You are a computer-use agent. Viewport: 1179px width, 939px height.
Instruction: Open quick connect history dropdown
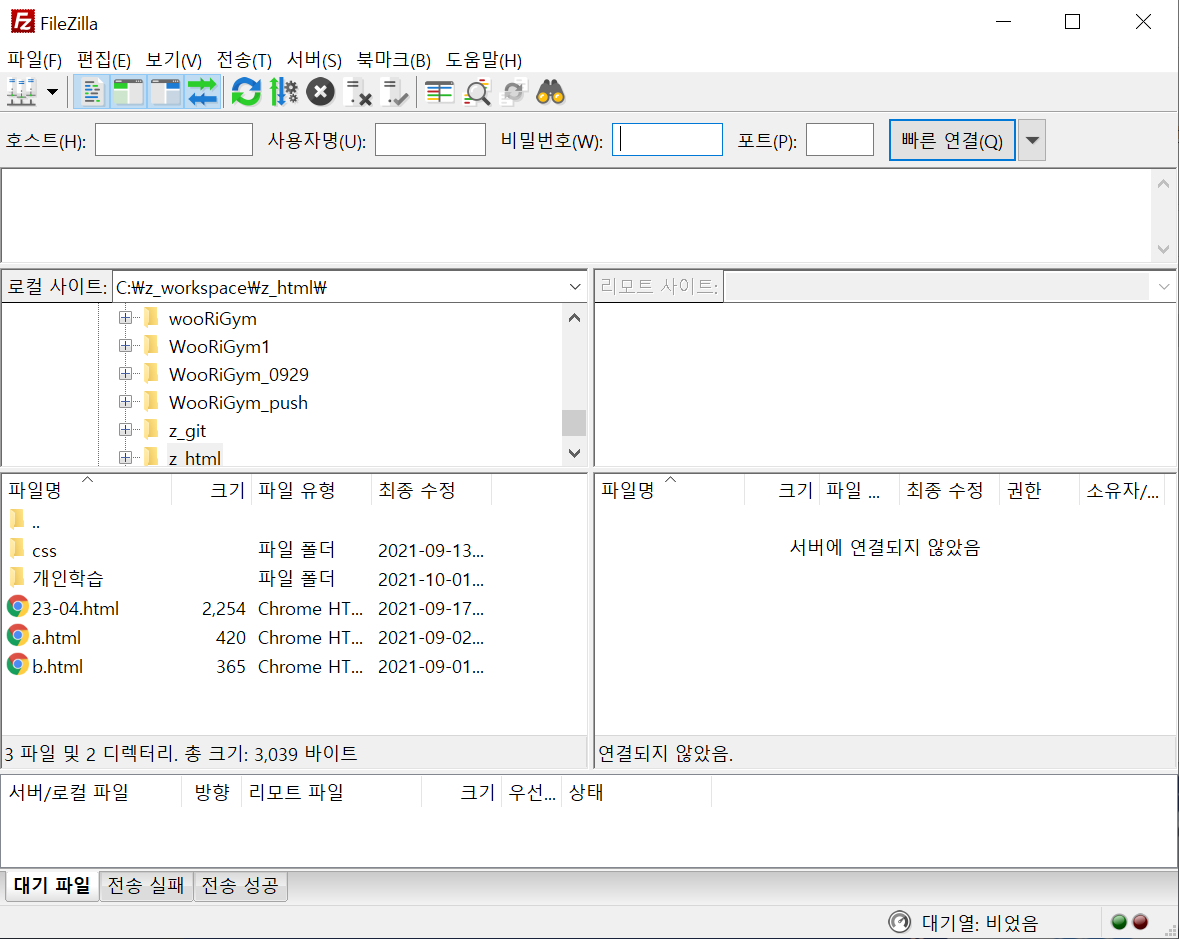point(1032,140)
